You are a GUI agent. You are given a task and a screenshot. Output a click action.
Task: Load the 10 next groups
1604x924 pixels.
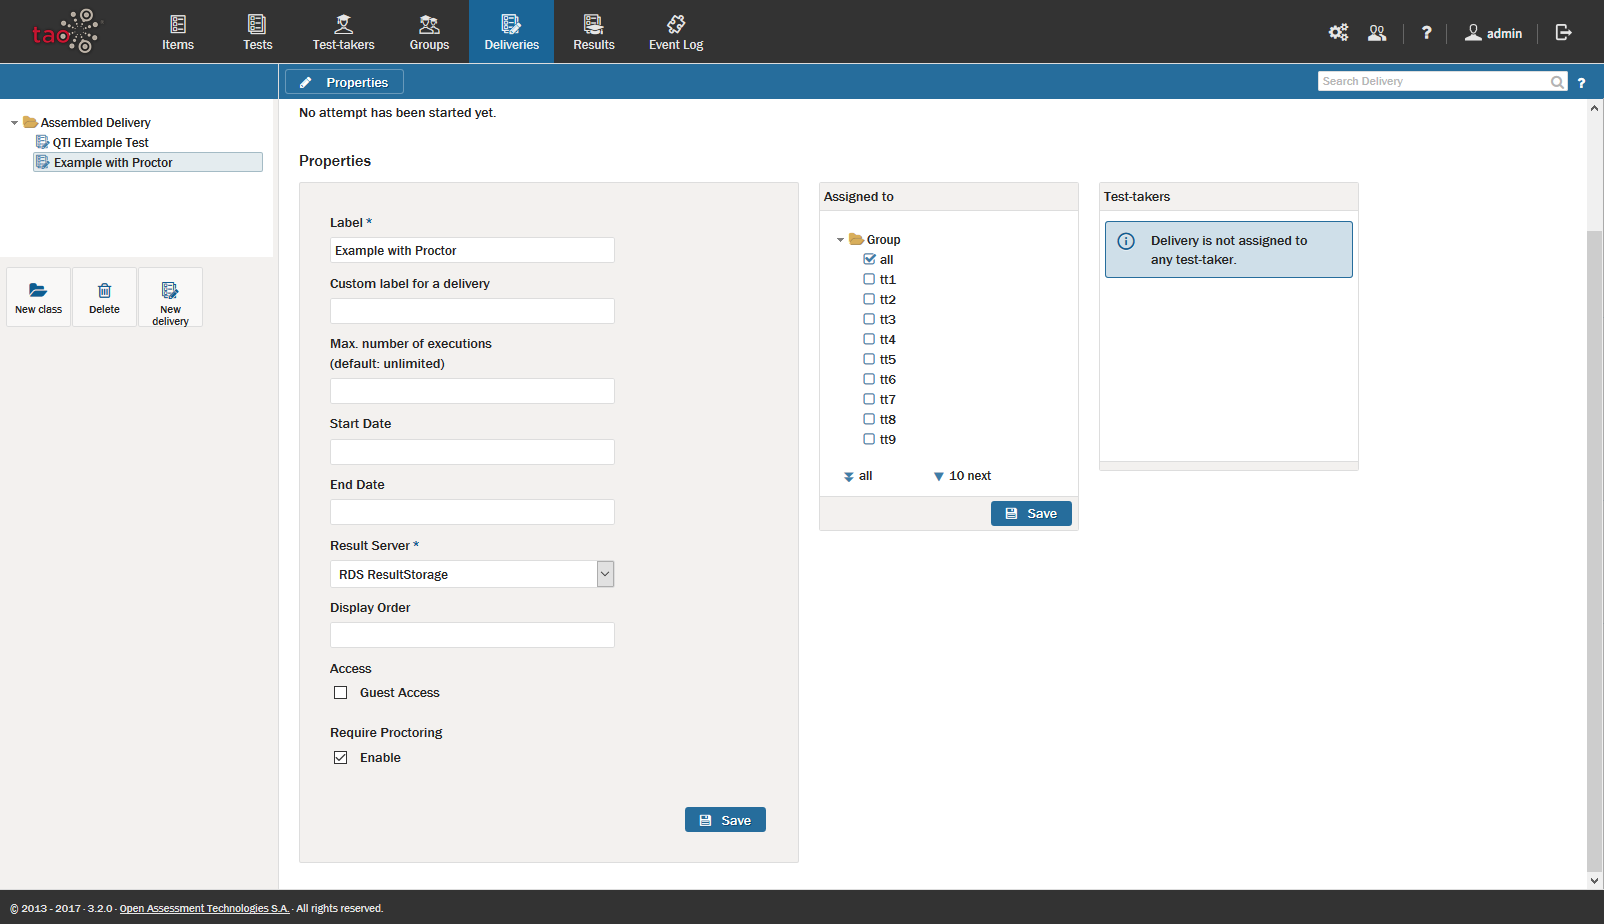962,476
